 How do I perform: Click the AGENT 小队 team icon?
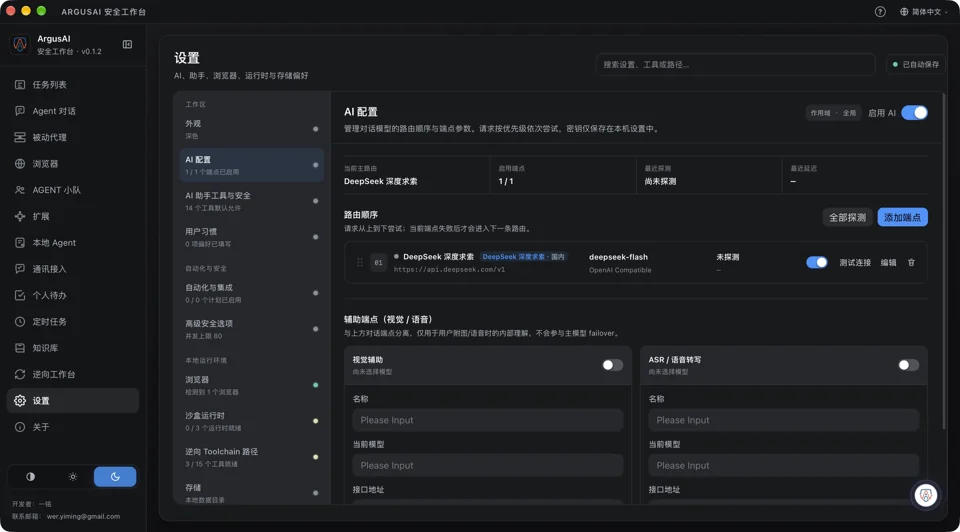point(20,190)
